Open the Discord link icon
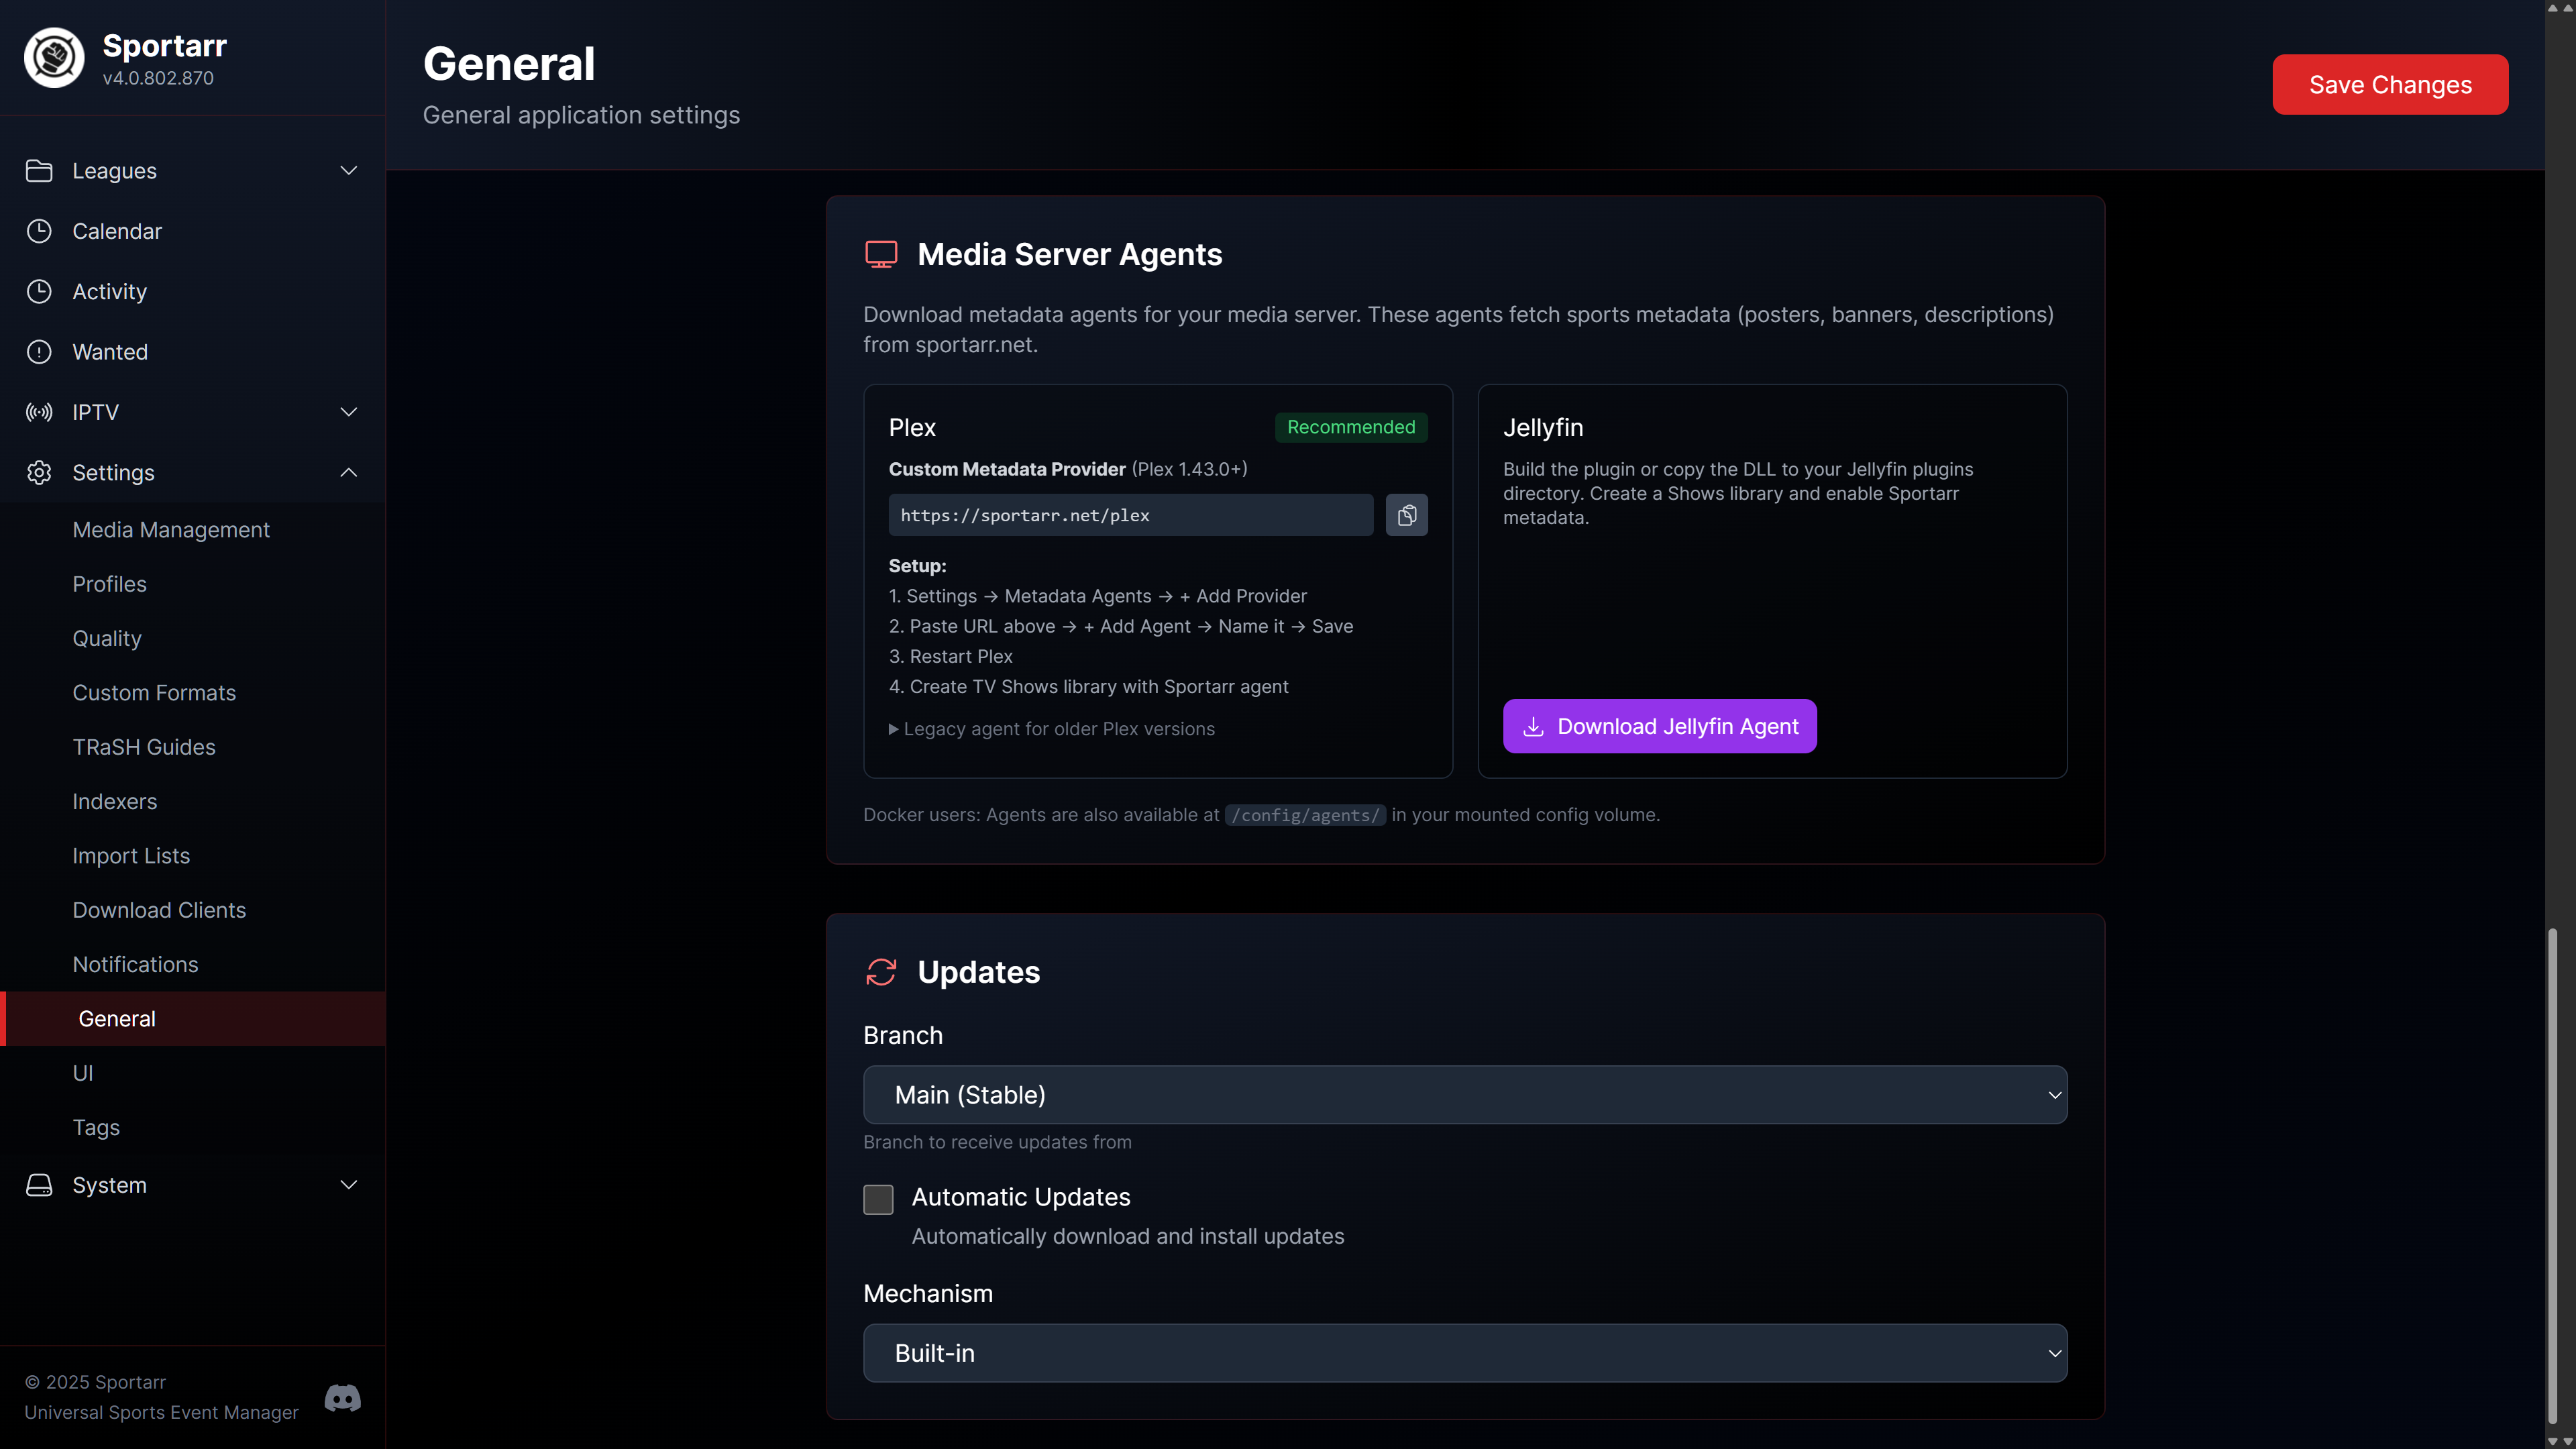The height and width of the screenshot is (1449, 2576). point(343,1397)
